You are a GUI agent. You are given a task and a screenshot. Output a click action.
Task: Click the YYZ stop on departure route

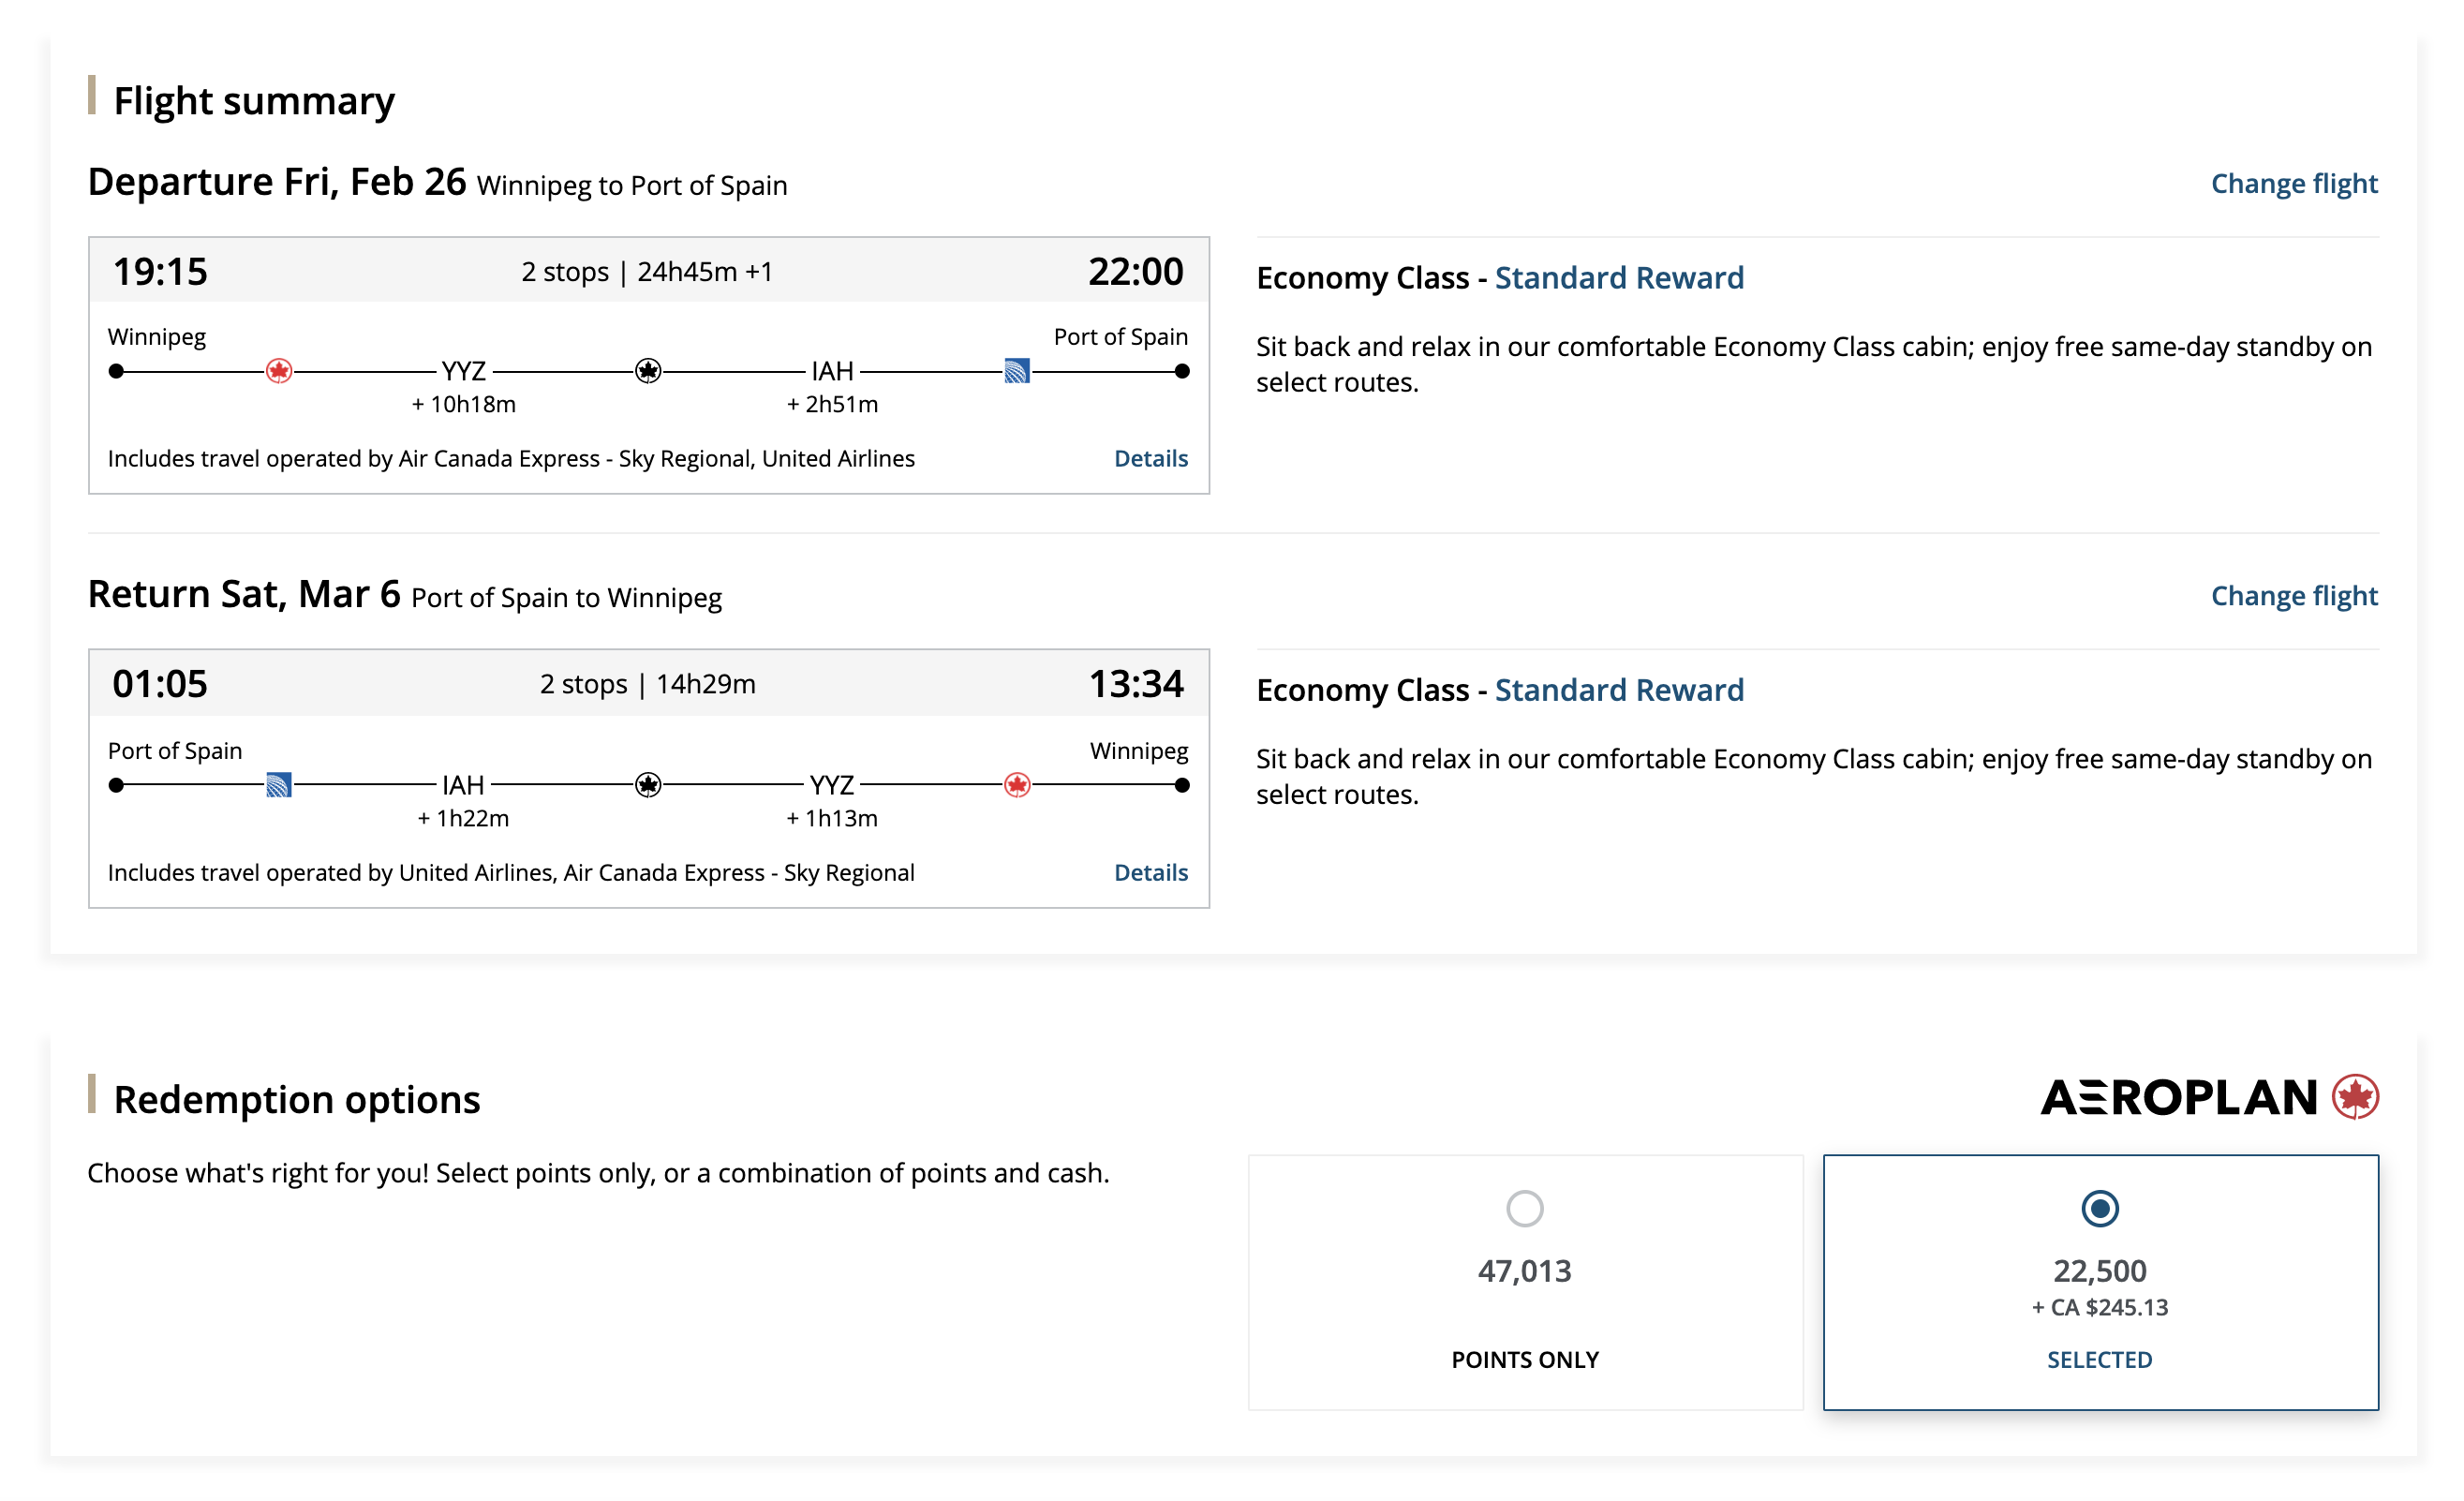(464, 371)
